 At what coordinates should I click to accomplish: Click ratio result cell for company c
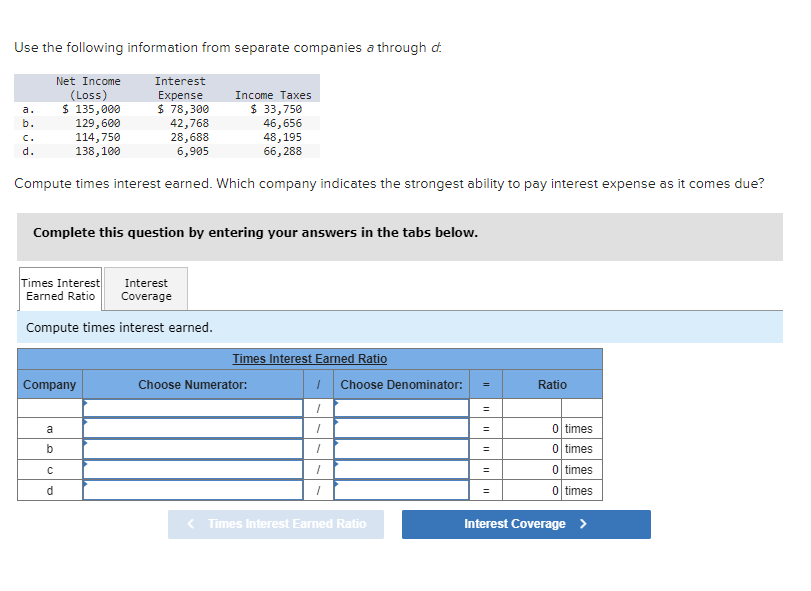click(x=532, y=469)
